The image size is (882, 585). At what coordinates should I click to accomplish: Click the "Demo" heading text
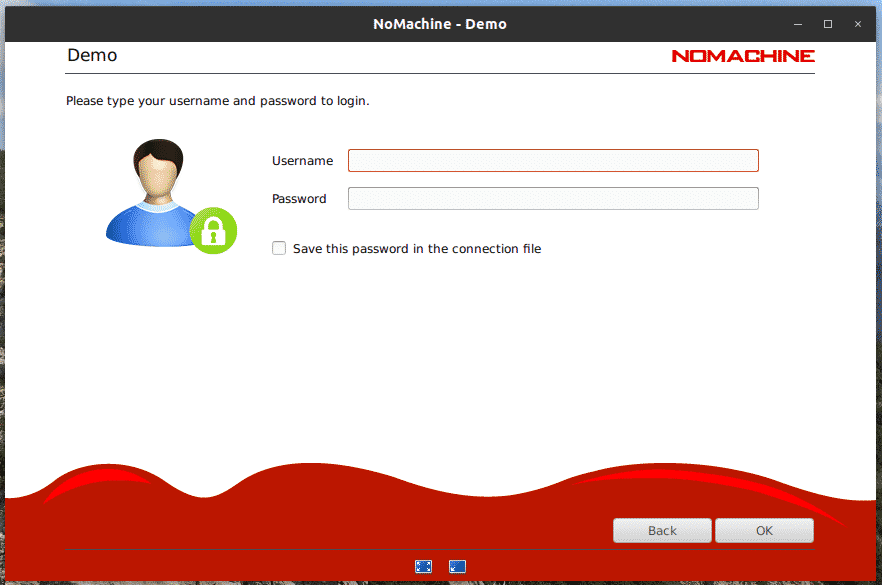(92, 55)
